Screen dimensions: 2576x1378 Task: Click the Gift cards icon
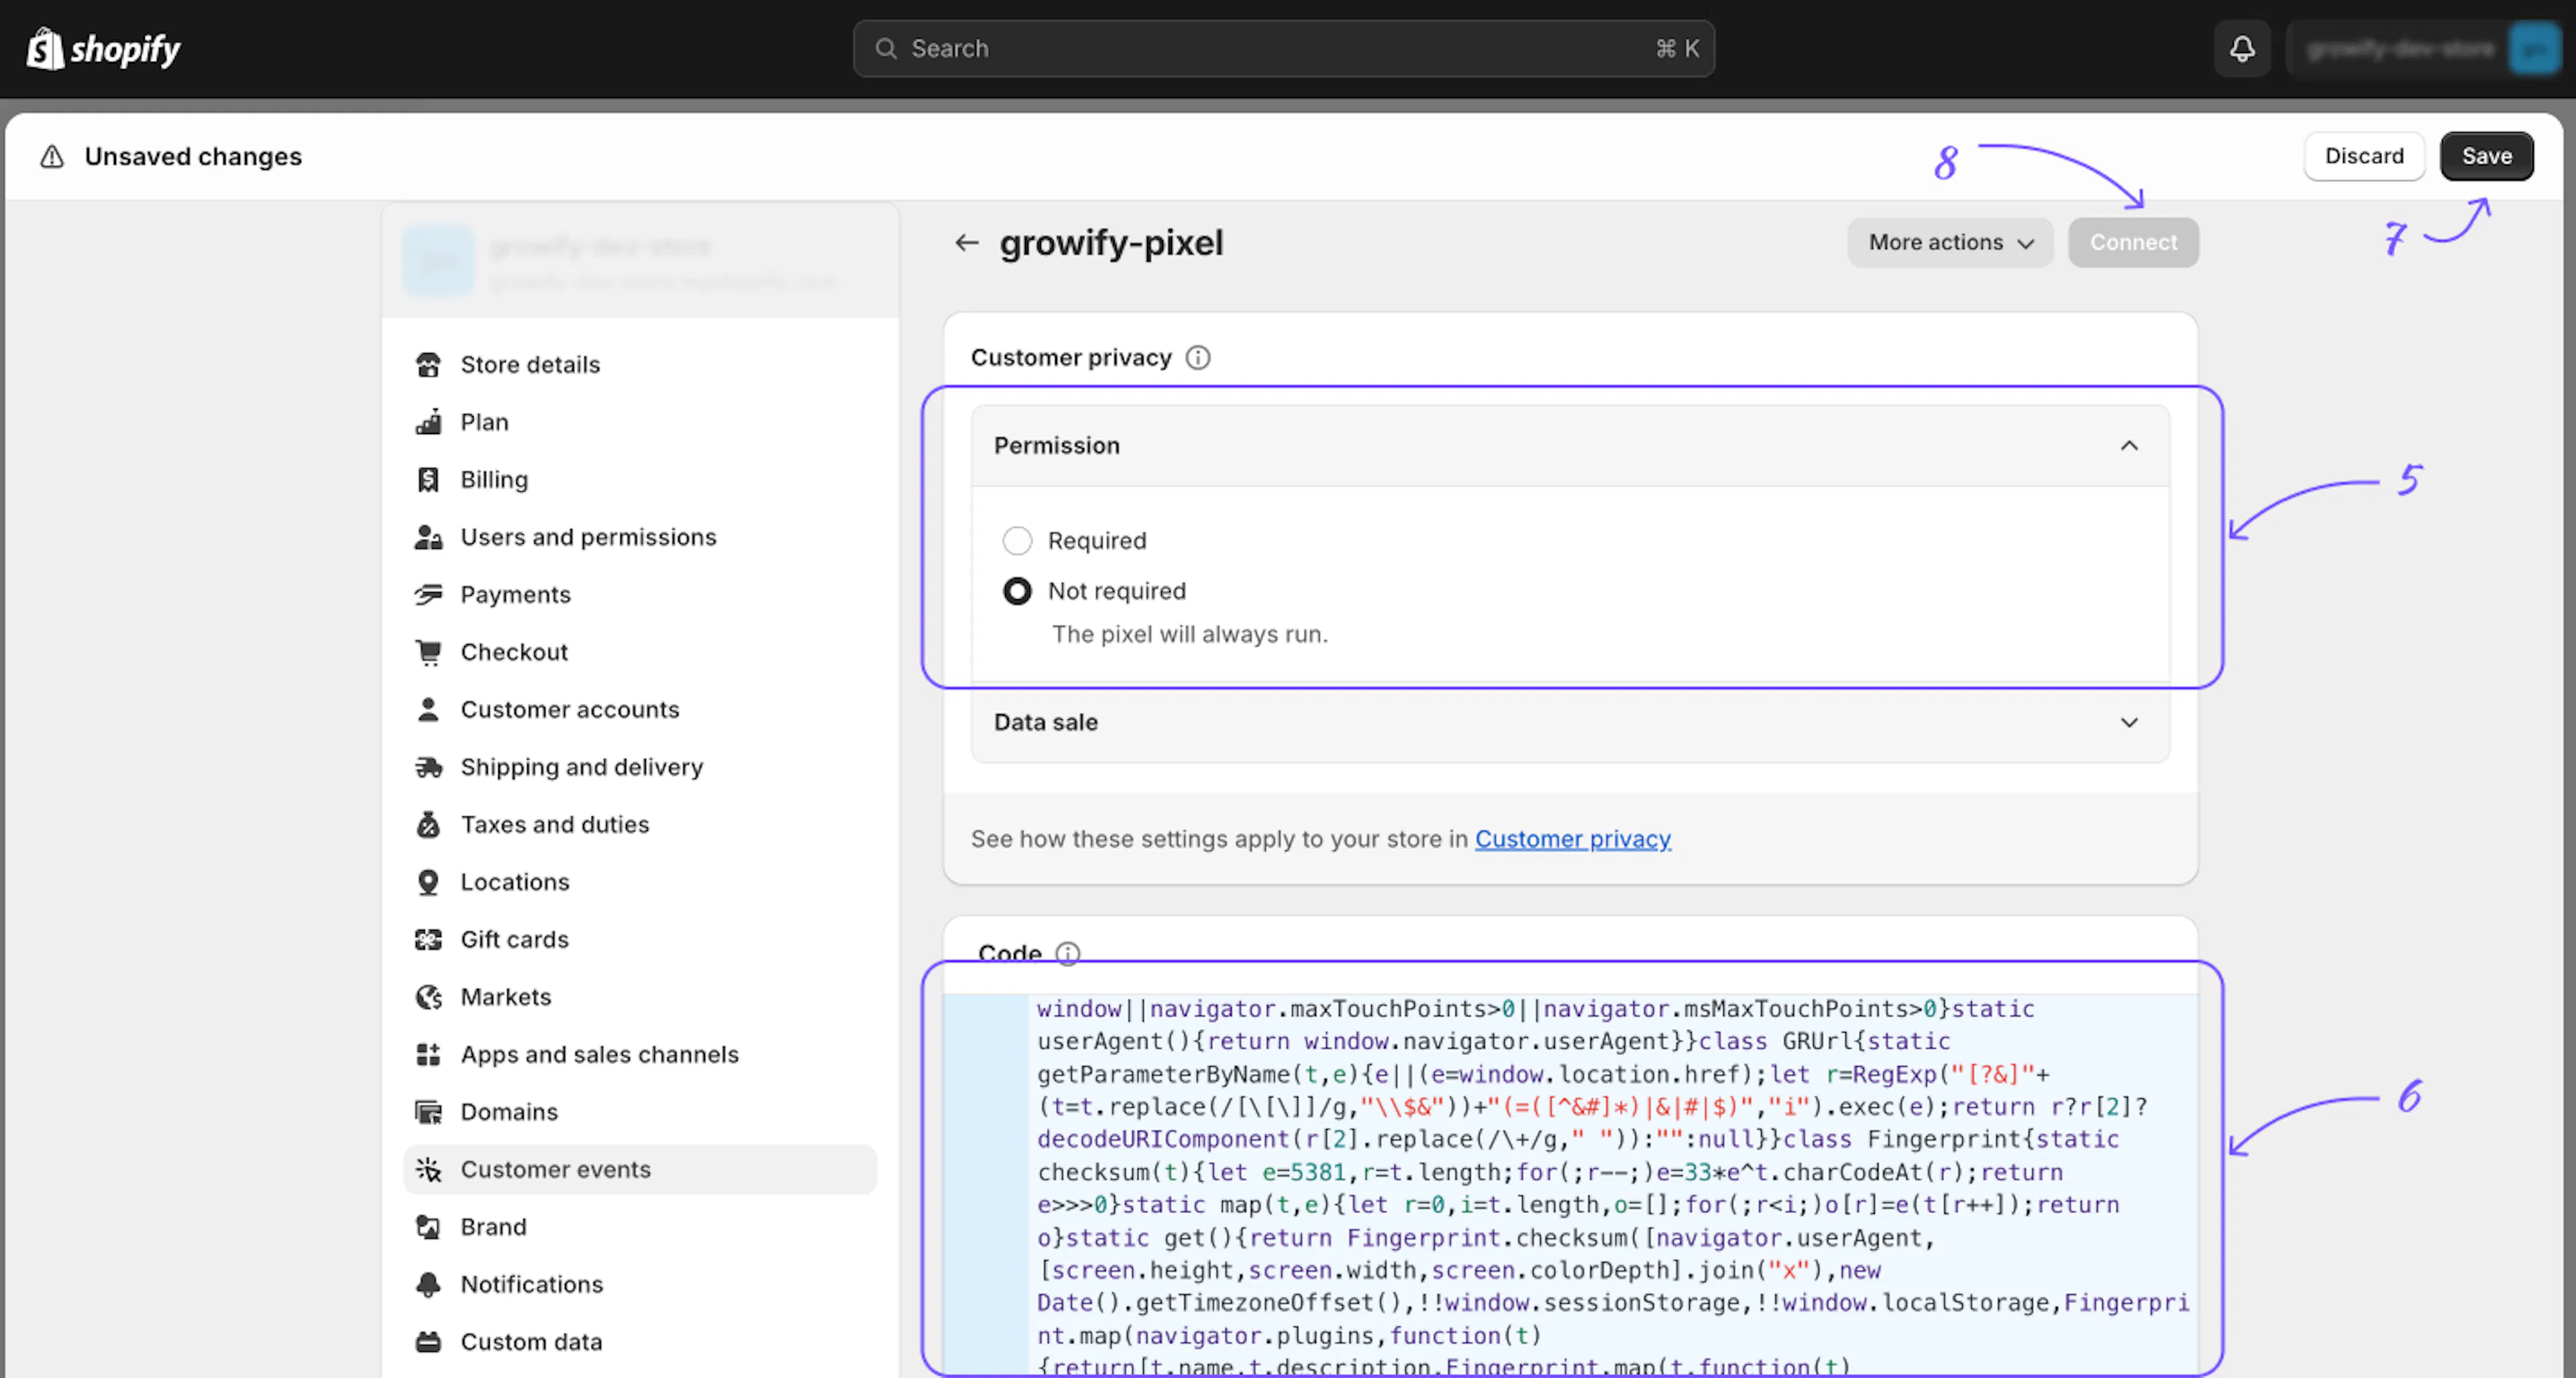[428, 939]
